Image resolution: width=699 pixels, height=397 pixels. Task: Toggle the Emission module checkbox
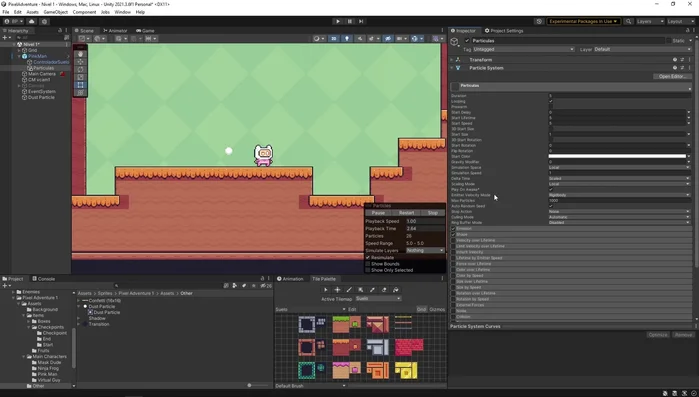[453, 229]
